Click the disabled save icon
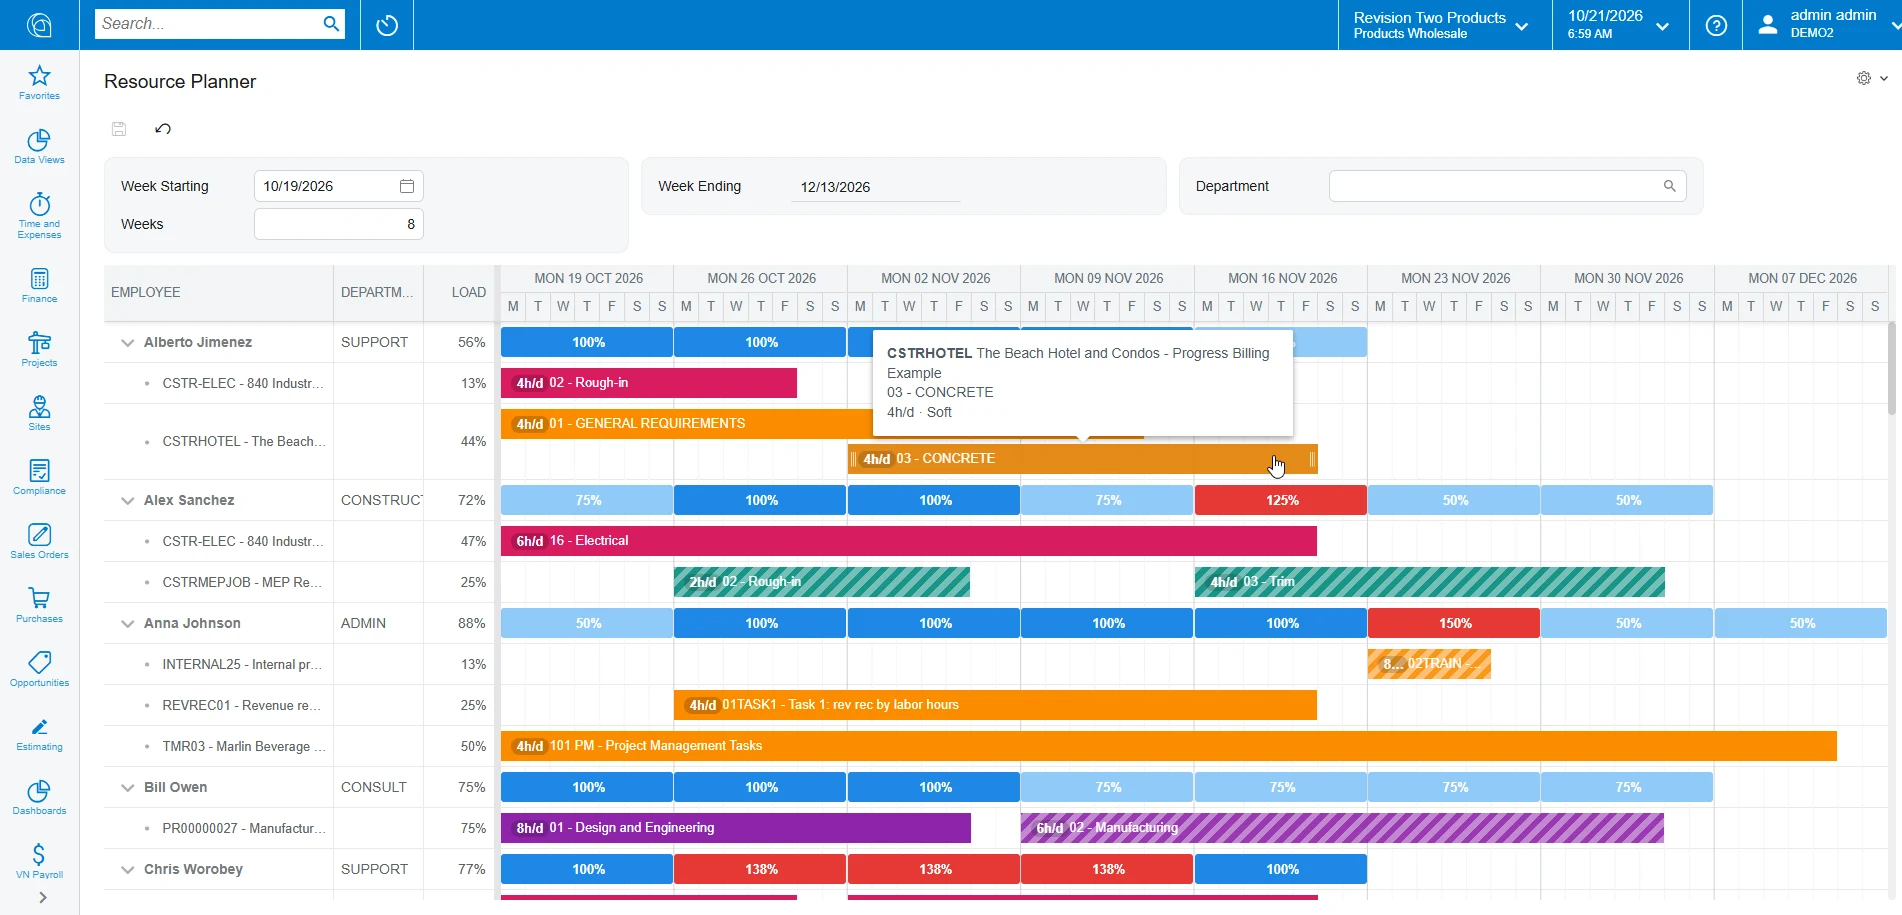The image size is (1902, 915). click(x=119, y=128)
